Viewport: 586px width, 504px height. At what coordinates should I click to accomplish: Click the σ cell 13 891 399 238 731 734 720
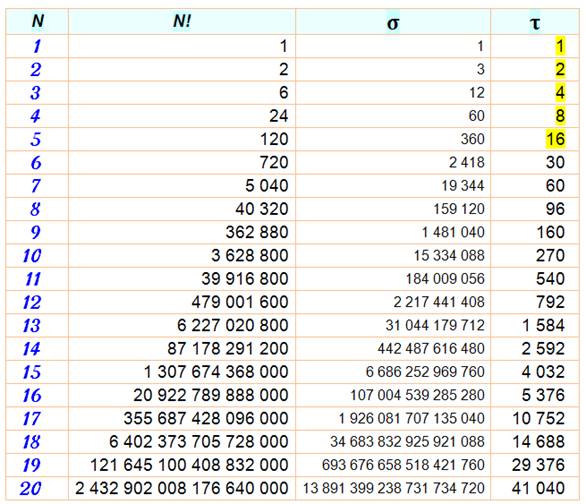(x=394, y=488)
